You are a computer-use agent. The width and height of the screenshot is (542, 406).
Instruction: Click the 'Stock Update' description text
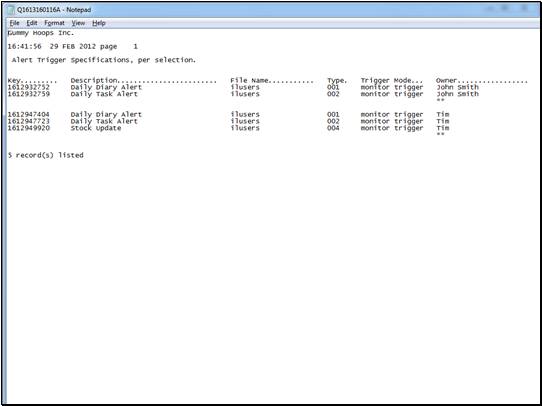coord(96,128)
